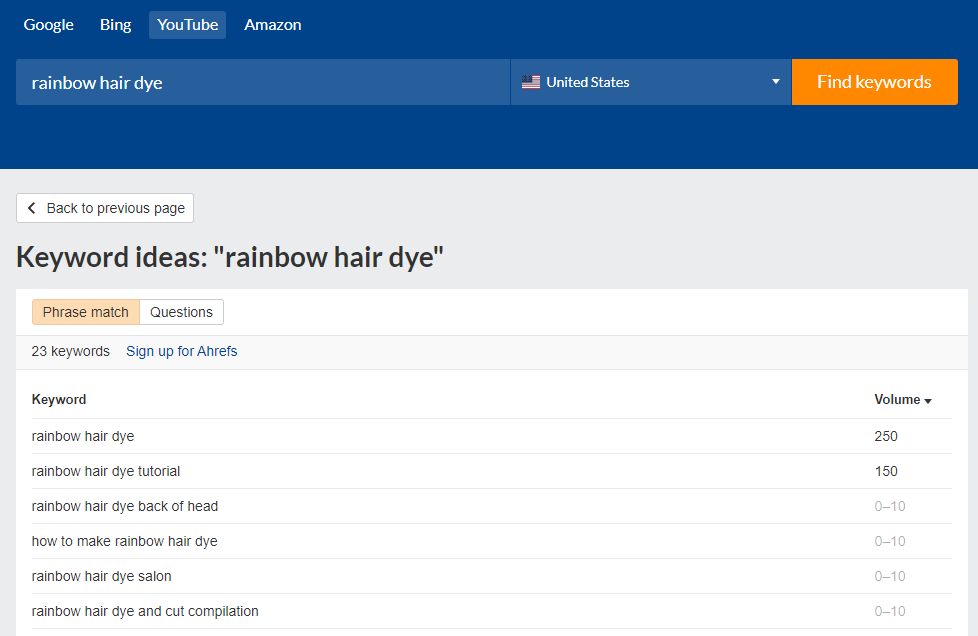Click the 250 volume value
This screenshot has width=978, height=636.
tap(886, 436)
